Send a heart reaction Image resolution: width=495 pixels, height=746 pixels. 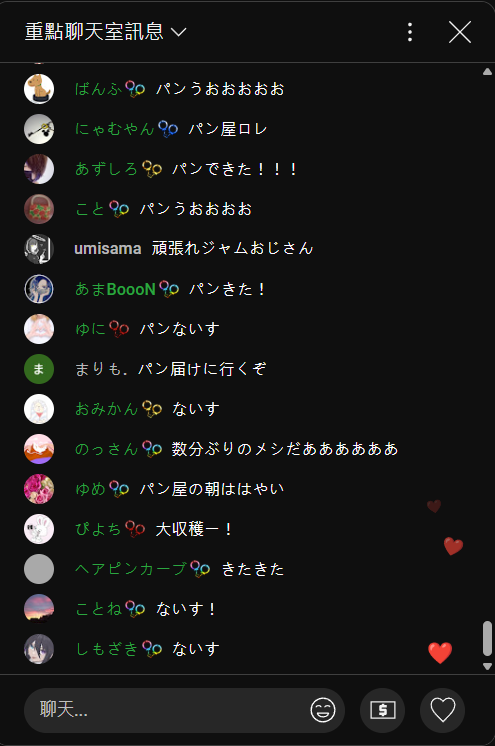point(443,710)
